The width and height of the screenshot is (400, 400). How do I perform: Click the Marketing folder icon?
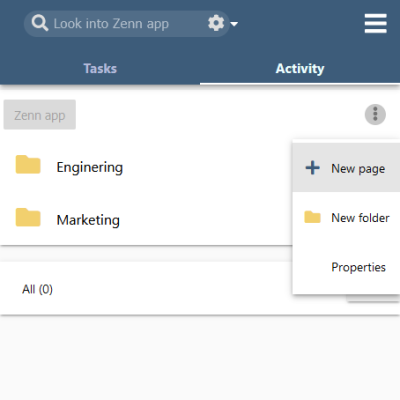28,217
